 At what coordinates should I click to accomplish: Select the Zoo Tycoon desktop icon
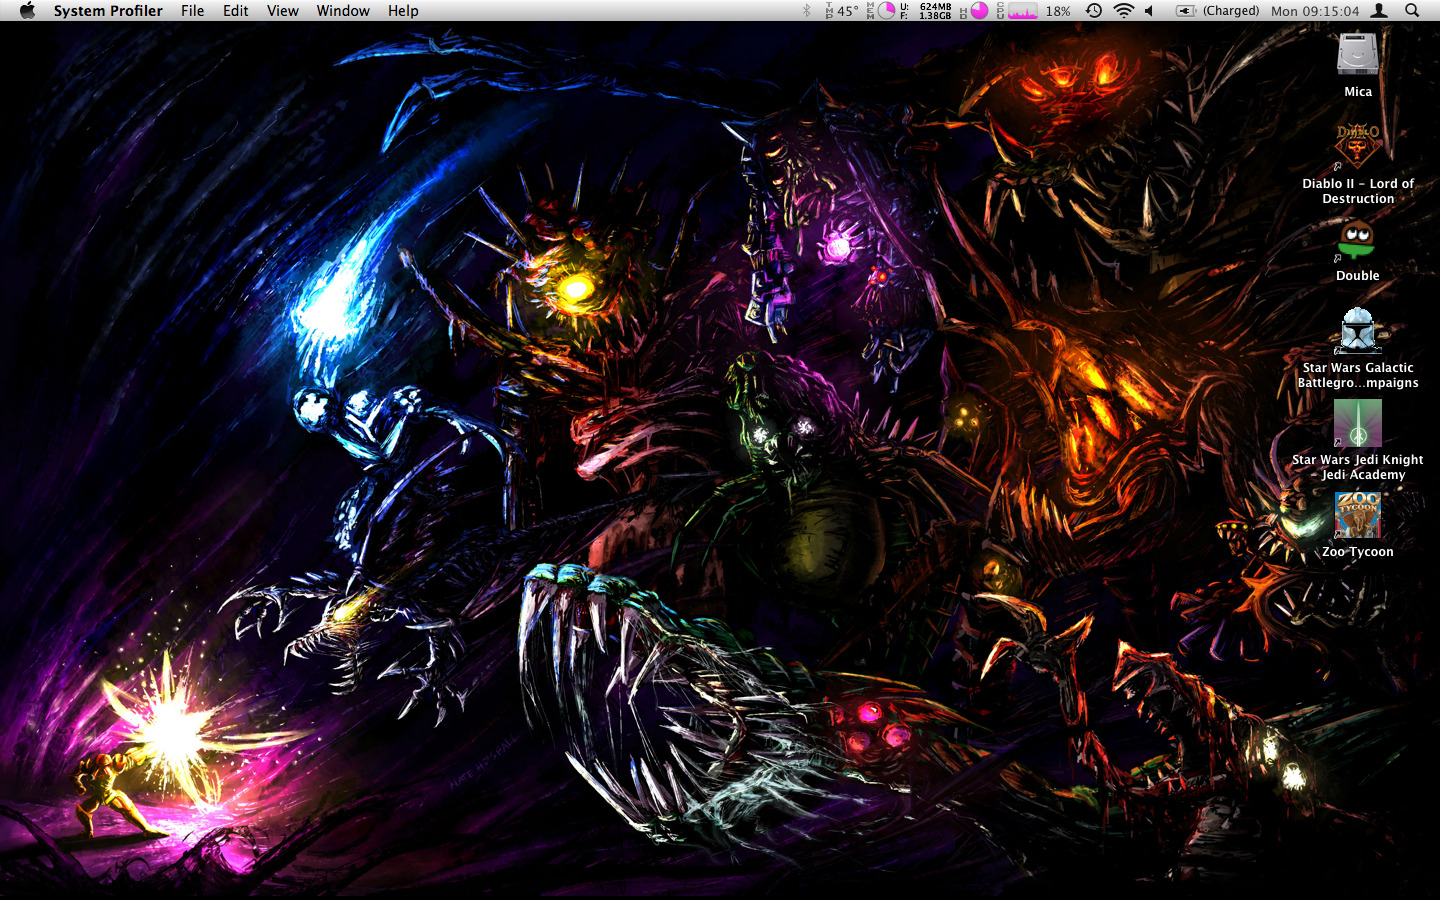point(1358,515)
